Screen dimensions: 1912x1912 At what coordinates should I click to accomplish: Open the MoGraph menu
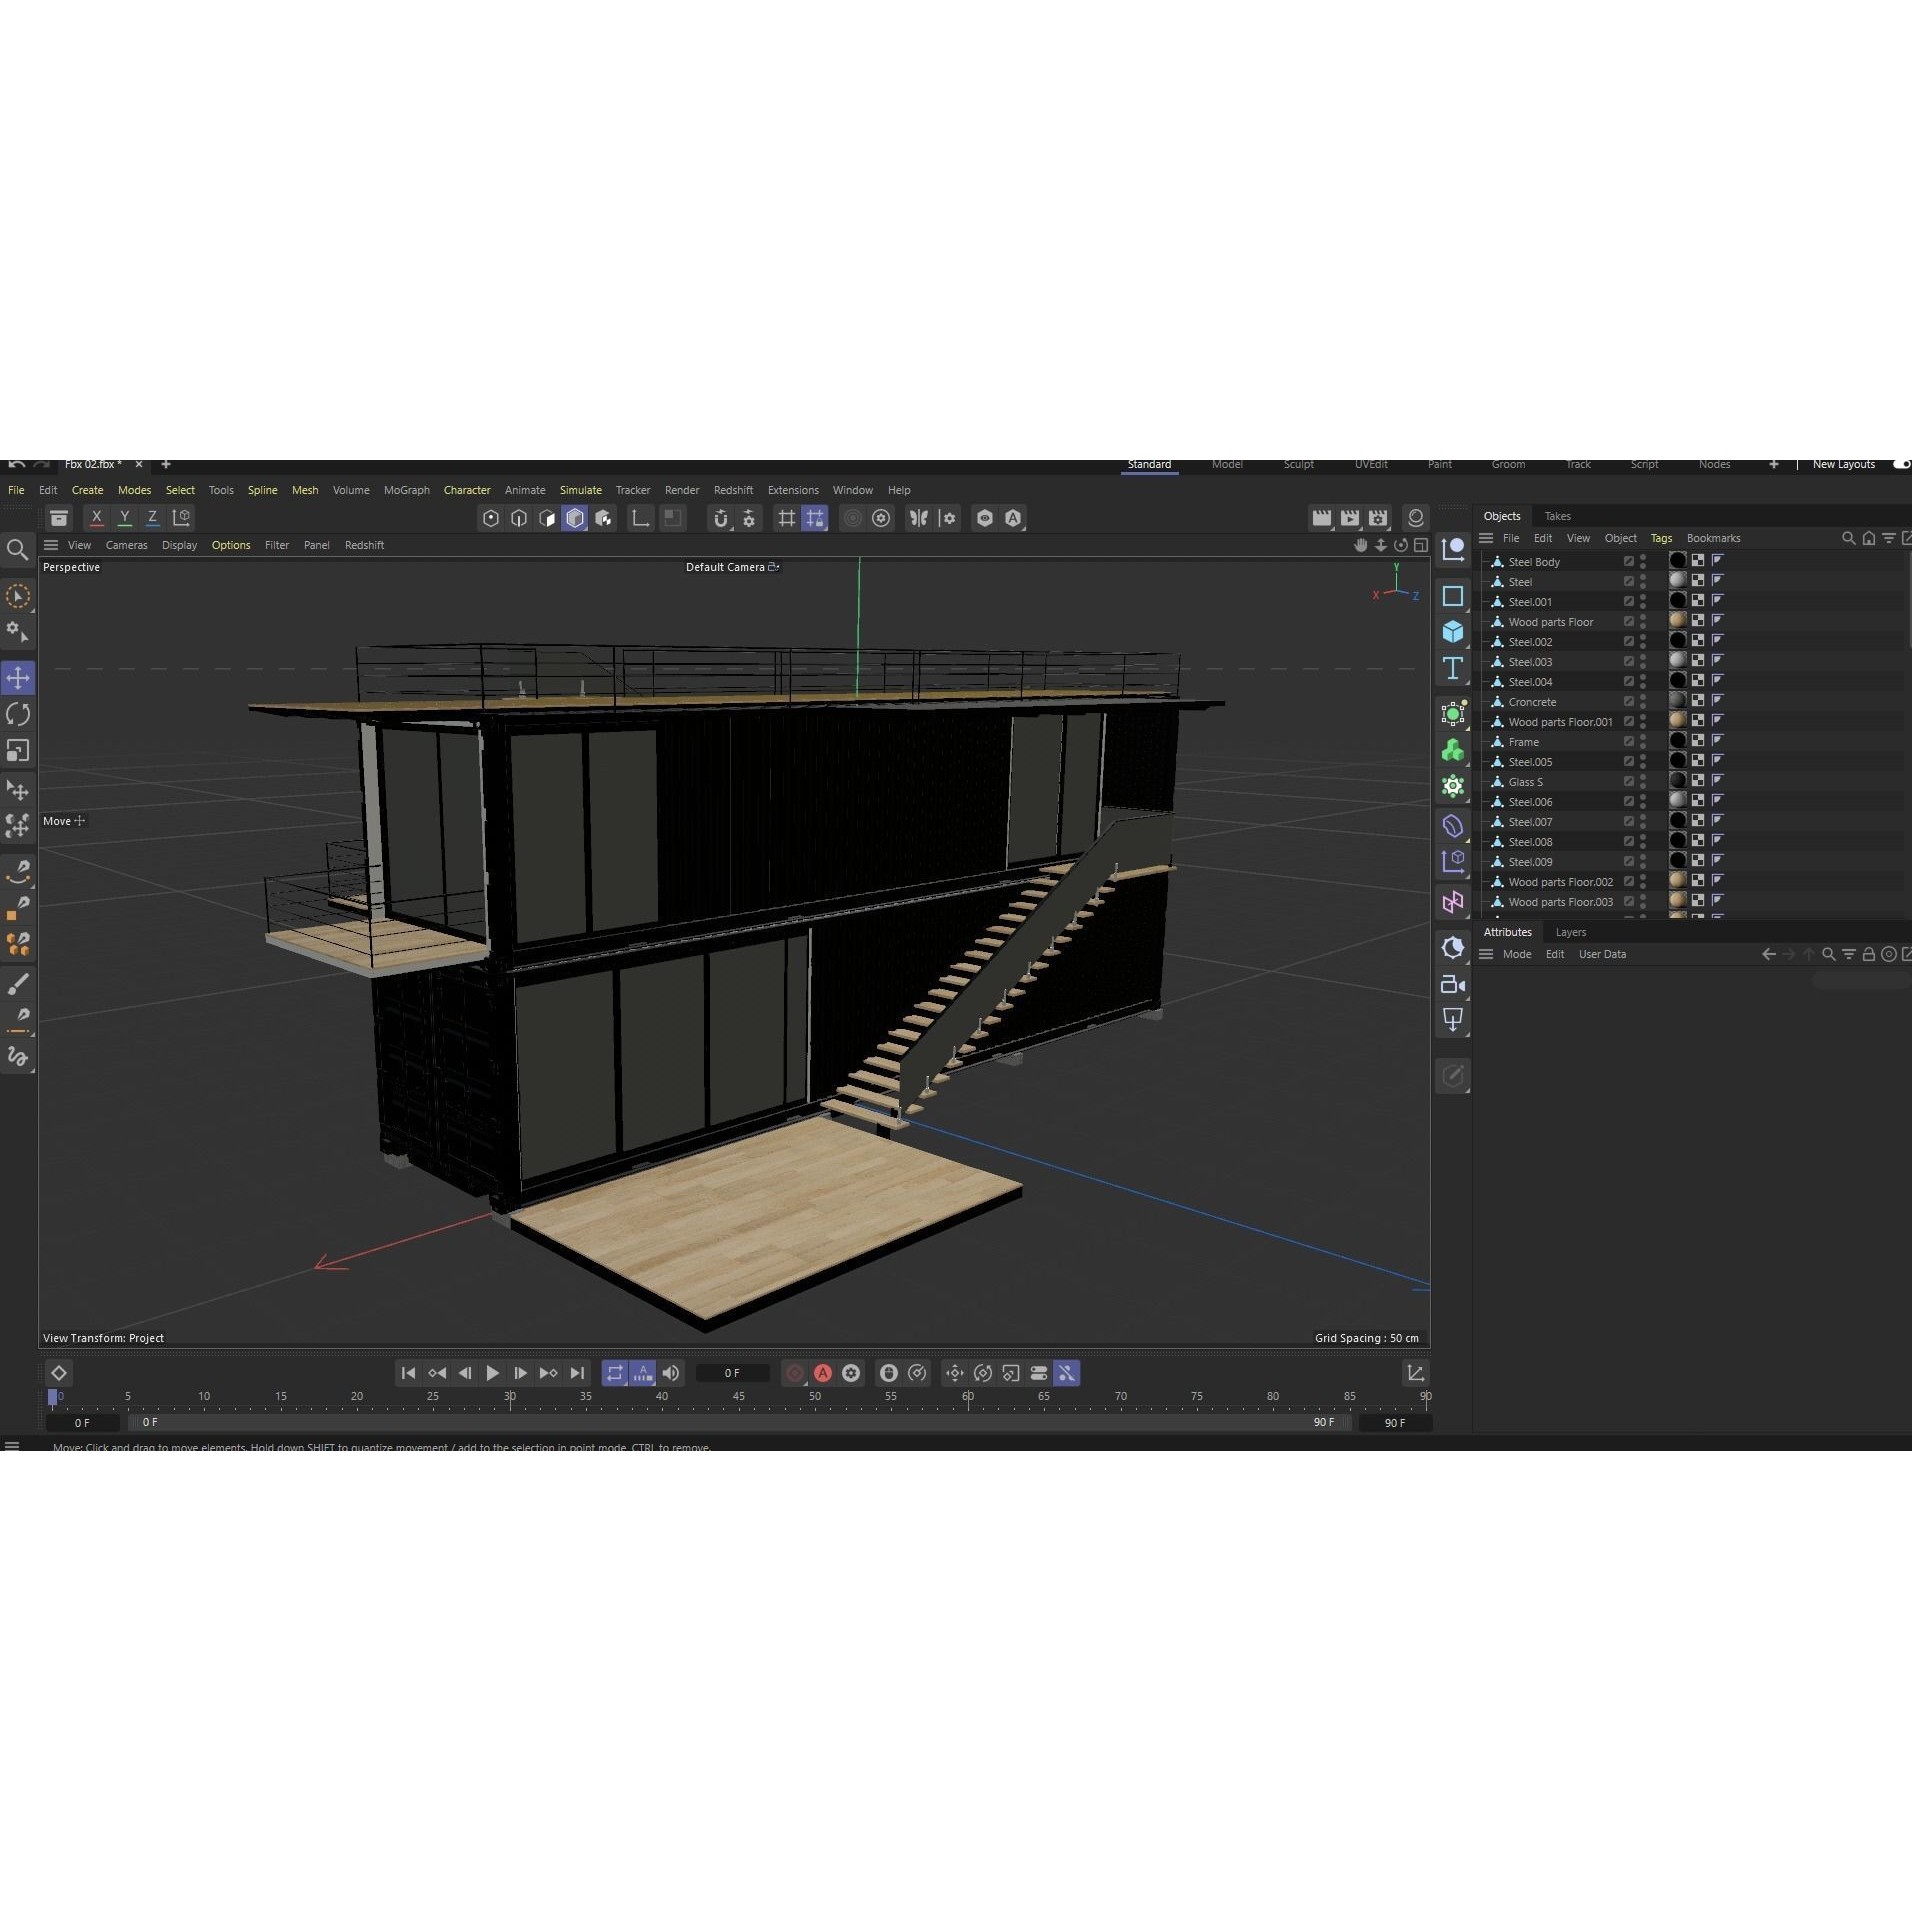click(405, 490)
